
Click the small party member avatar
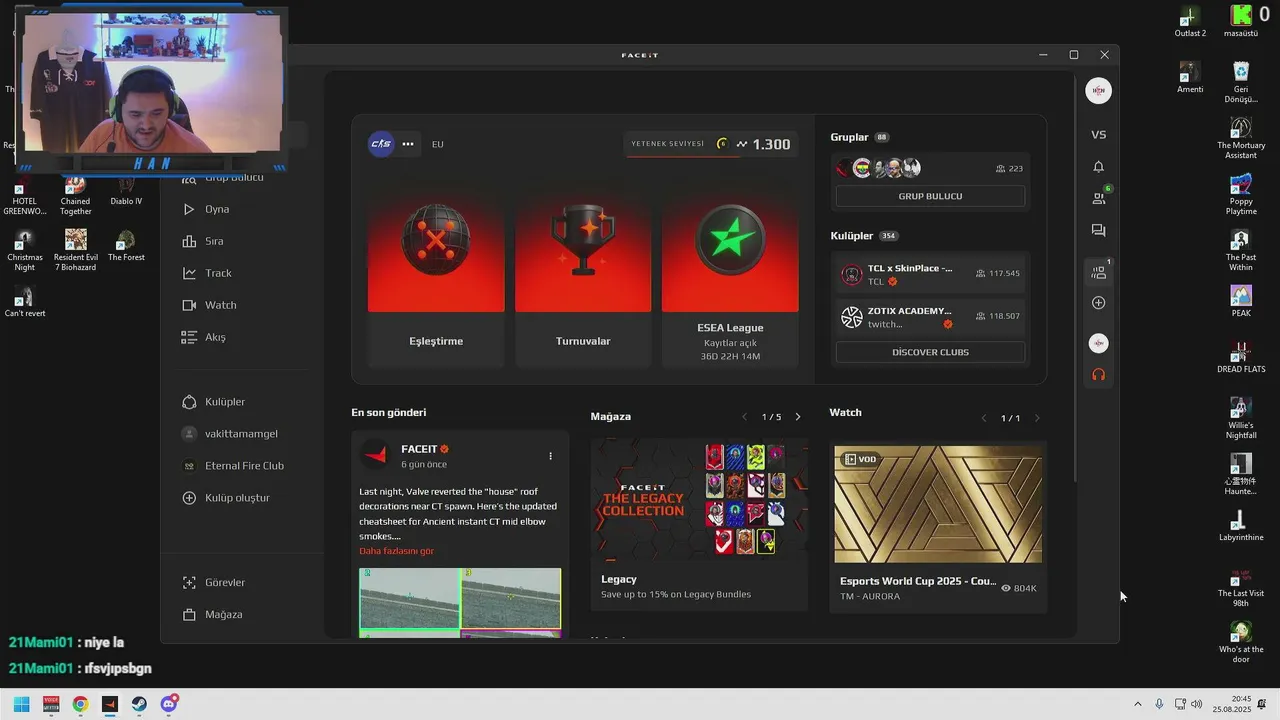point(1099,343)
